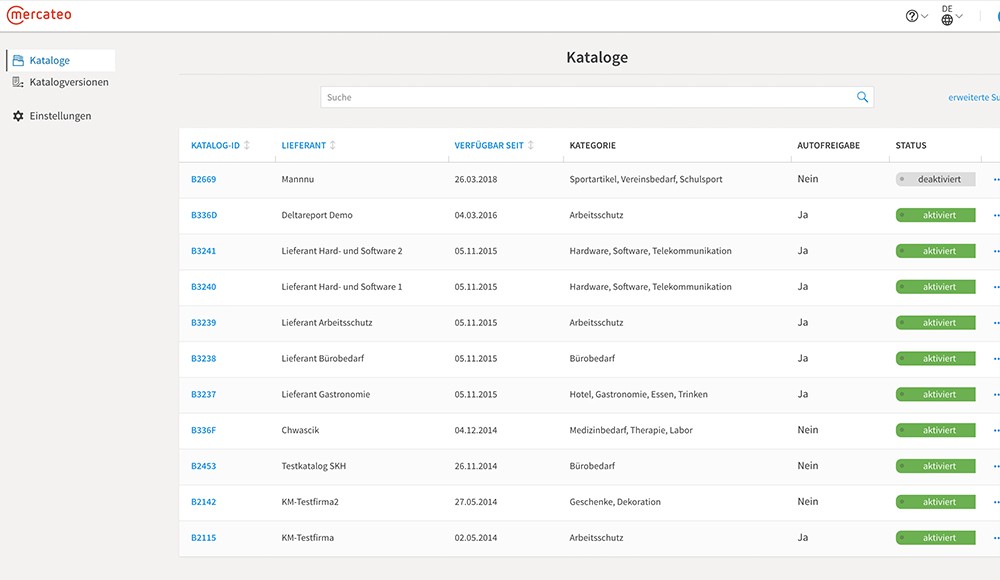Click the Kataloge sidebar icon

pos(18,61)
